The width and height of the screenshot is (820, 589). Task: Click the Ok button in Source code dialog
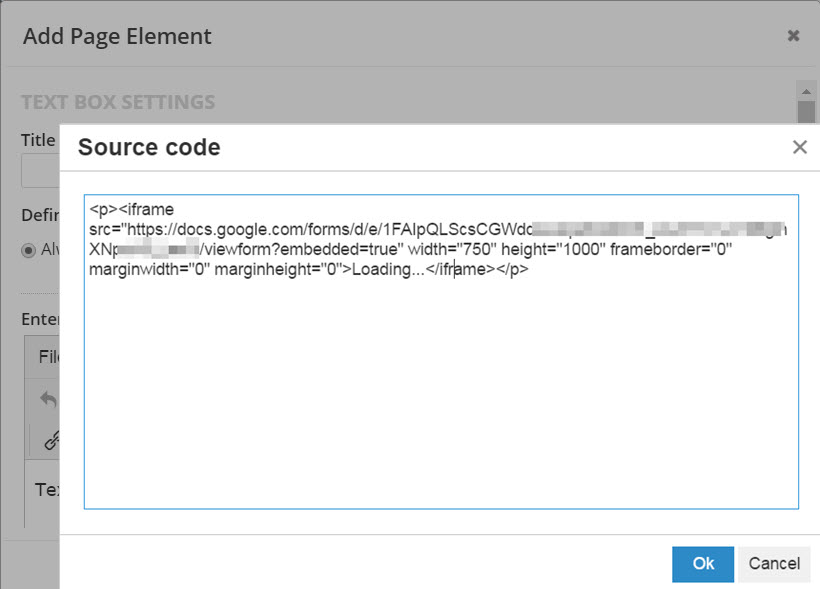pos(703,564)
